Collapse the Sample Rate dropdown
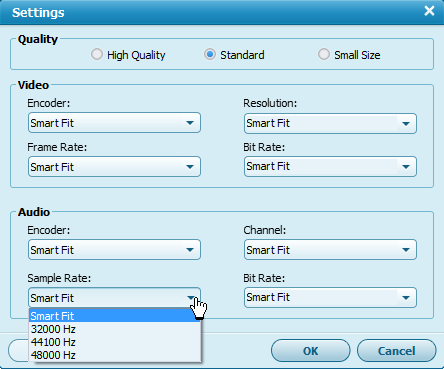The height and width of the screenshot is (369, 444). pyautogui.click(x=114, y=298)
